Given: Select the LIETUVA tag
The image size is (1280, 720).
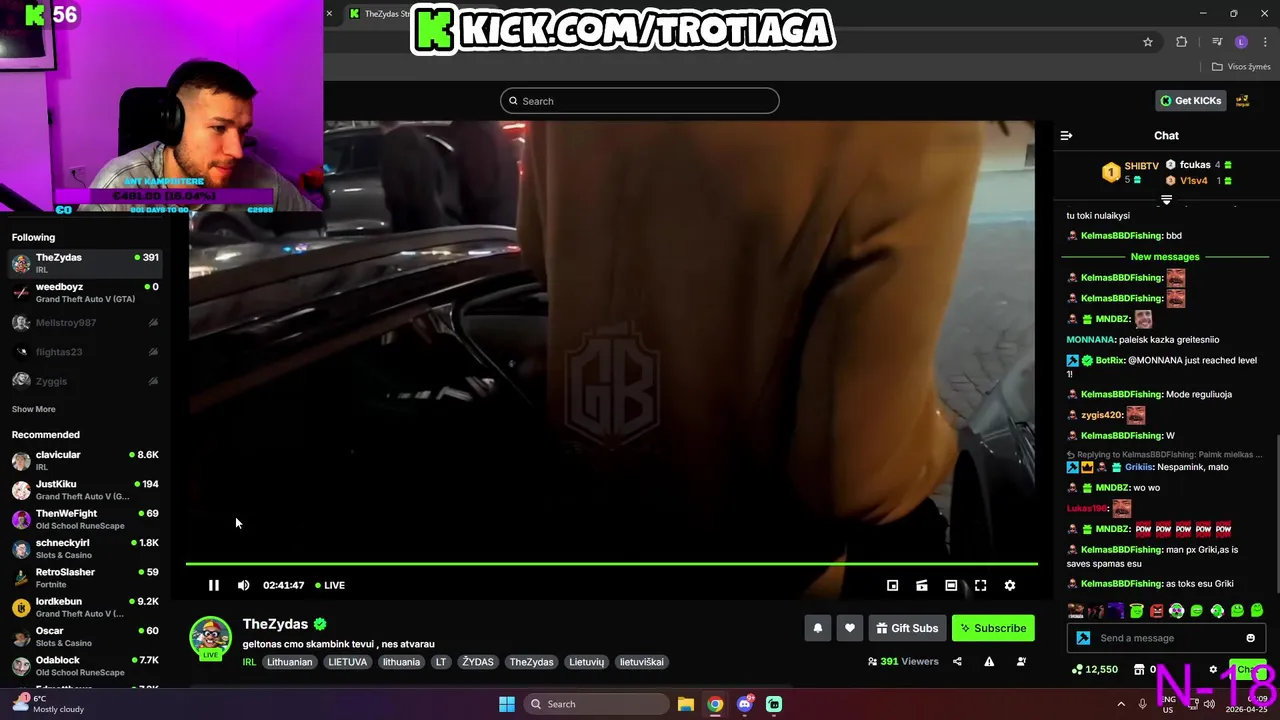Looking at the screenshot, I should (x=347, y=662).
